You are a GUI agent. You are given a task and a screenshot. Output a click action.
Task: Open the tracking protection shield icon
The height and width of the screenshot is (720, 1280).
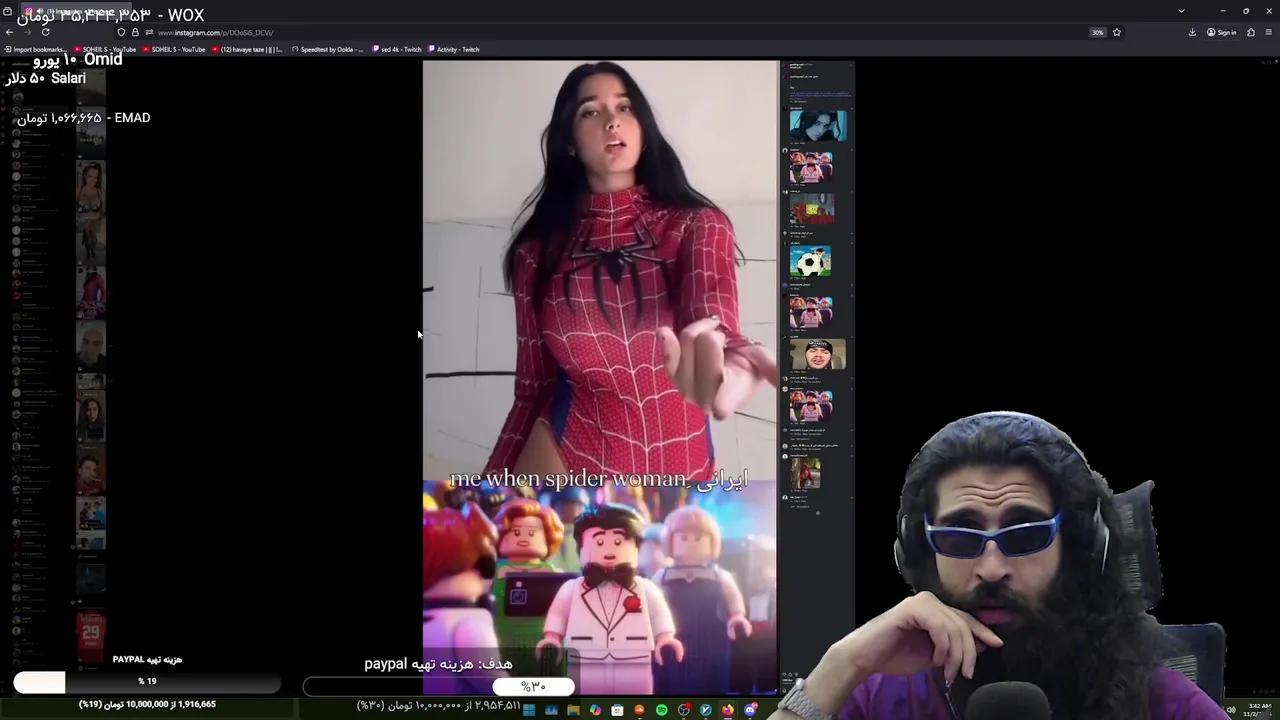tap(121, 32)
